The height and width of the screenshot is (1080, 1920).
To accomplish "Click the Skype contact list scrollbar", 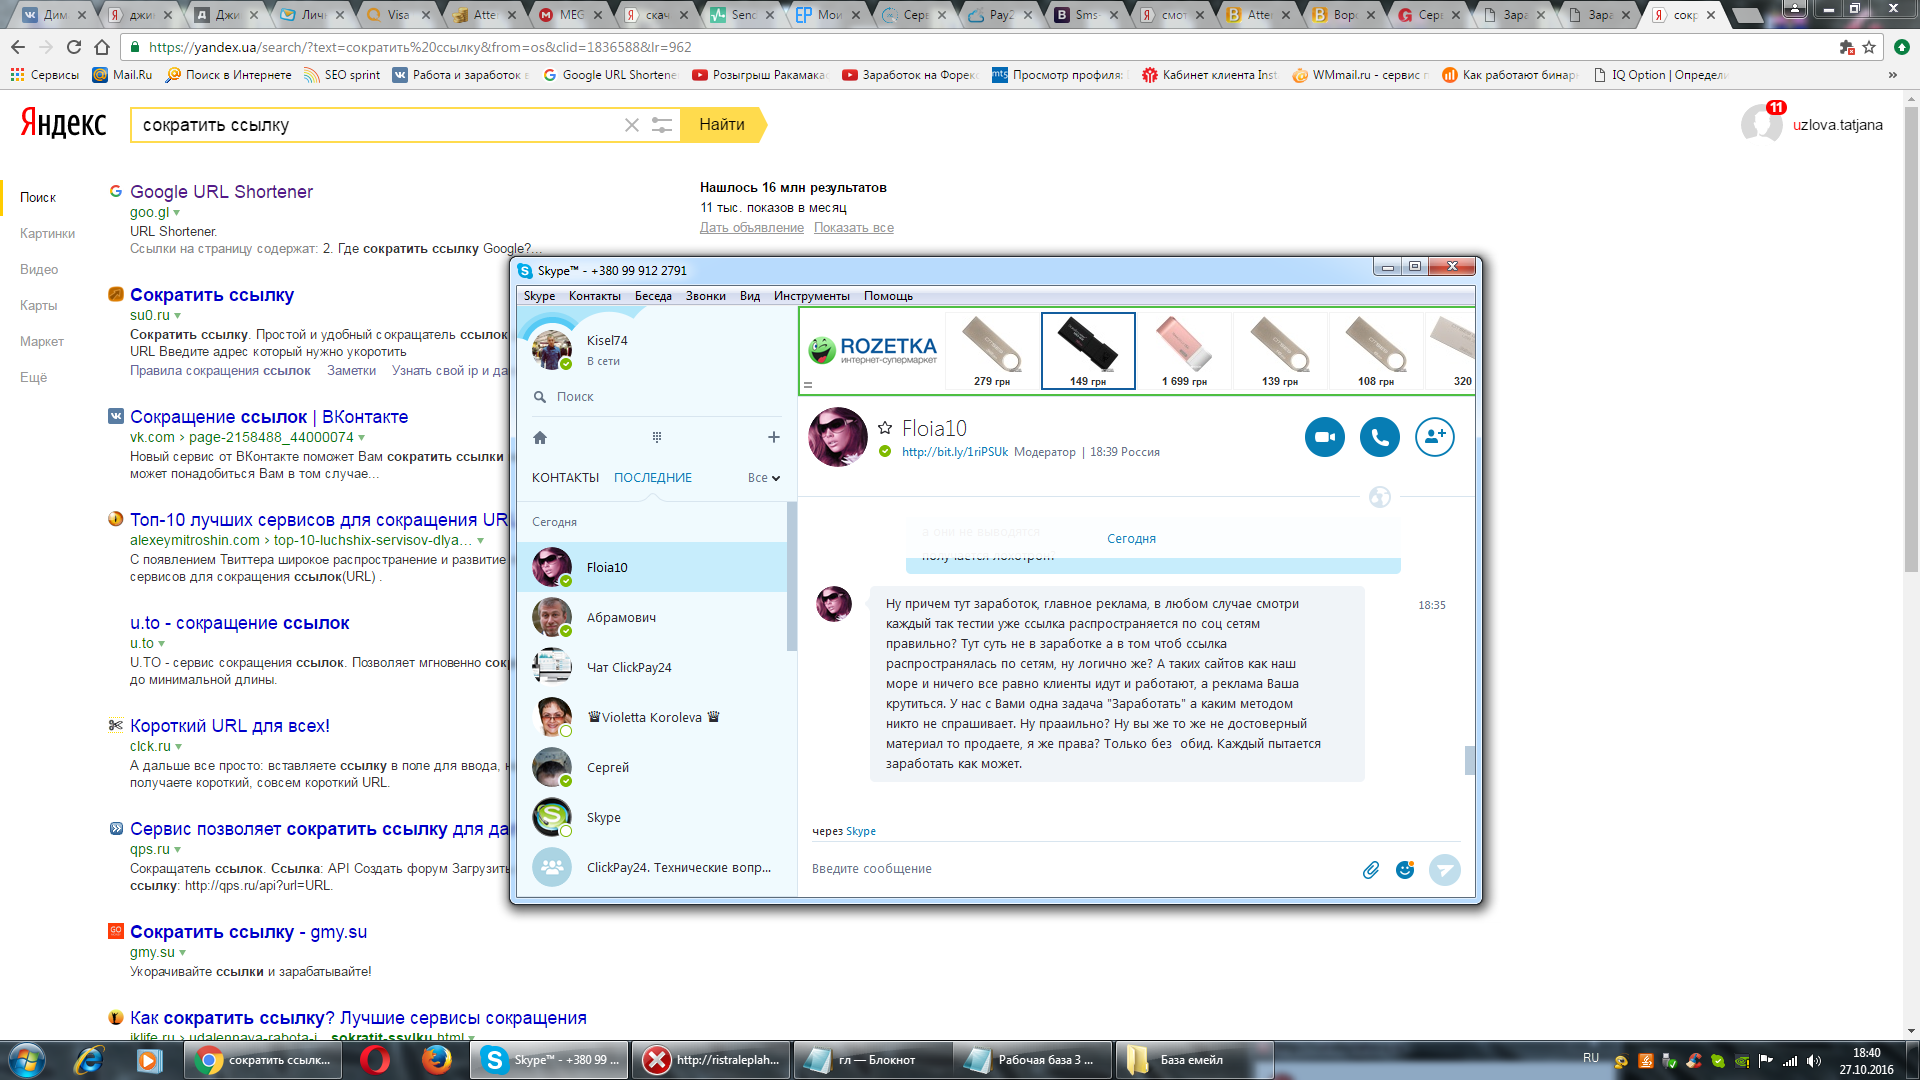I will click(x=791, y=577).
